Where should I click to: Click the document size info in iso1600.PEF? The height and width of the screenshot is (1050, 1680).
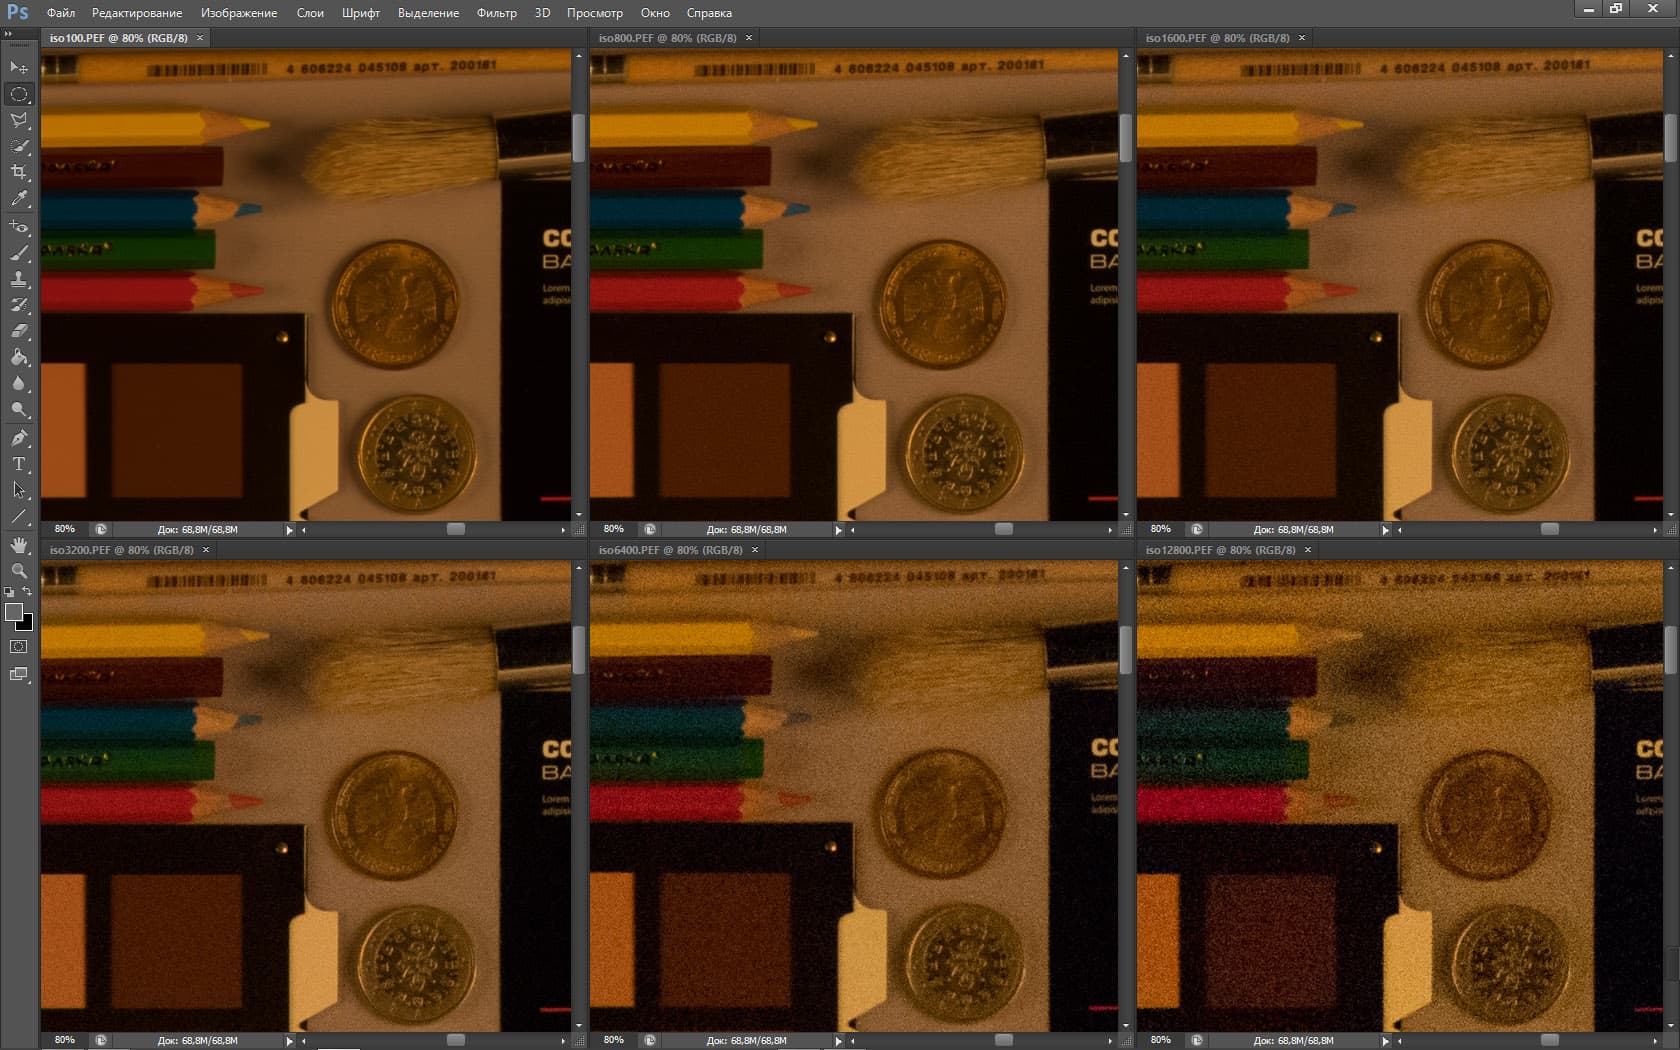click(x=1294, y=530)
